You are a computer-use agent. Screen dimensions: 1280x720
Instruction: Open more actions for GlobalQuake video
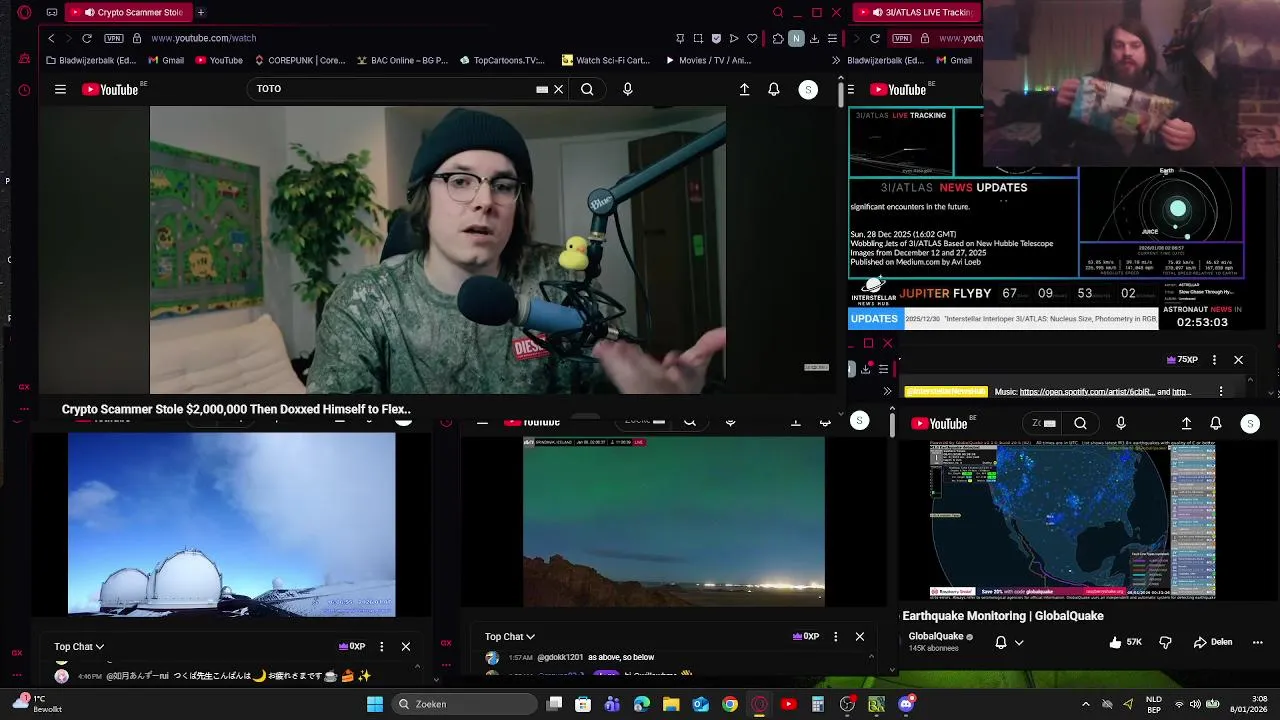[1258, 642]
